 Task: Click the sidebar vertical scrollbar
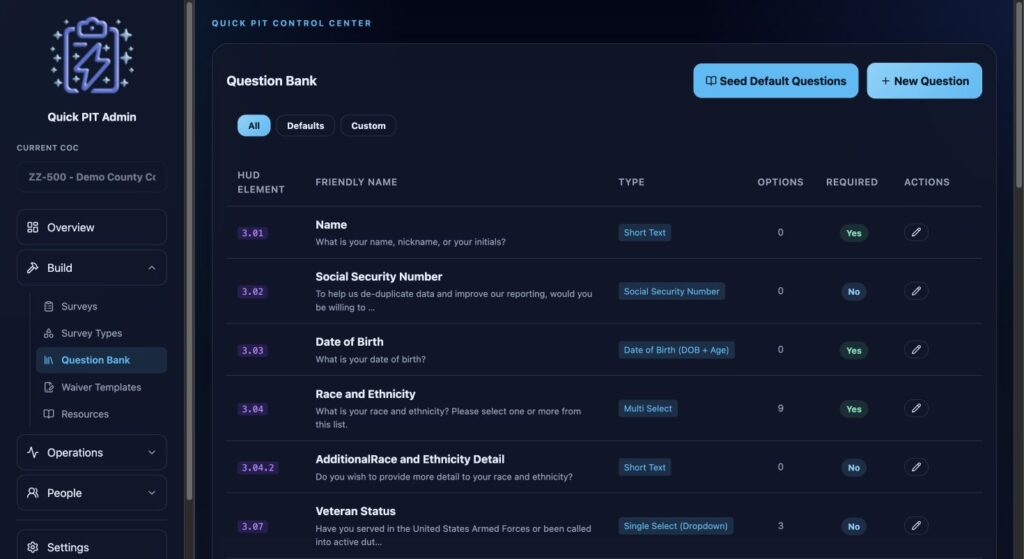click(x=189, y=251)
